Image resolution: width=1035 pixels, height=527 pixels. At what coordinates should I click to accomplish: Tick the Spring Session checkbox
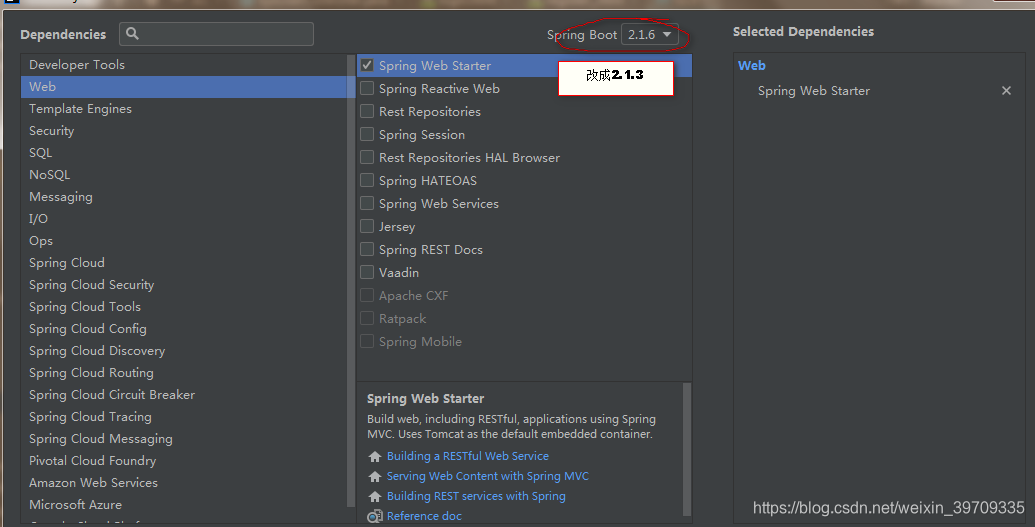click(x=367, y=135)
